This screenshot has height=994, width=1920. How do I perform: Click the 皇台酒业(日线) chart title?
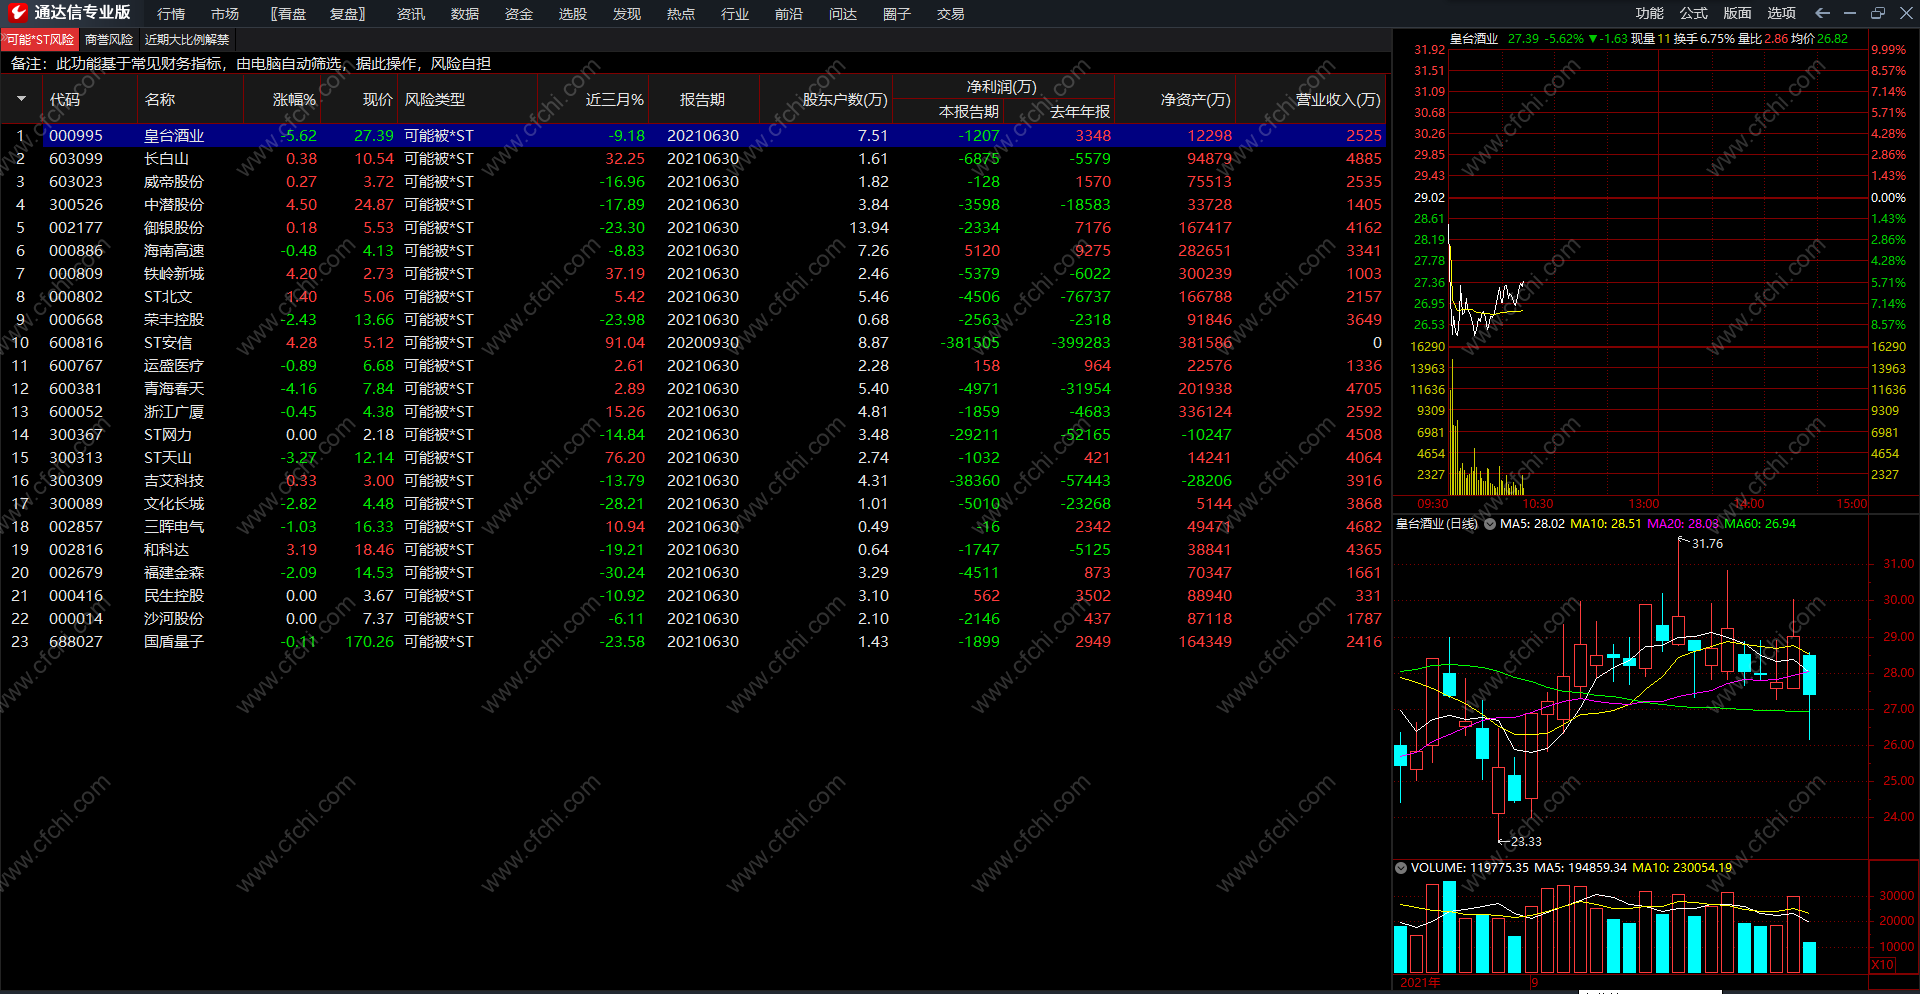coord(1437,524)
